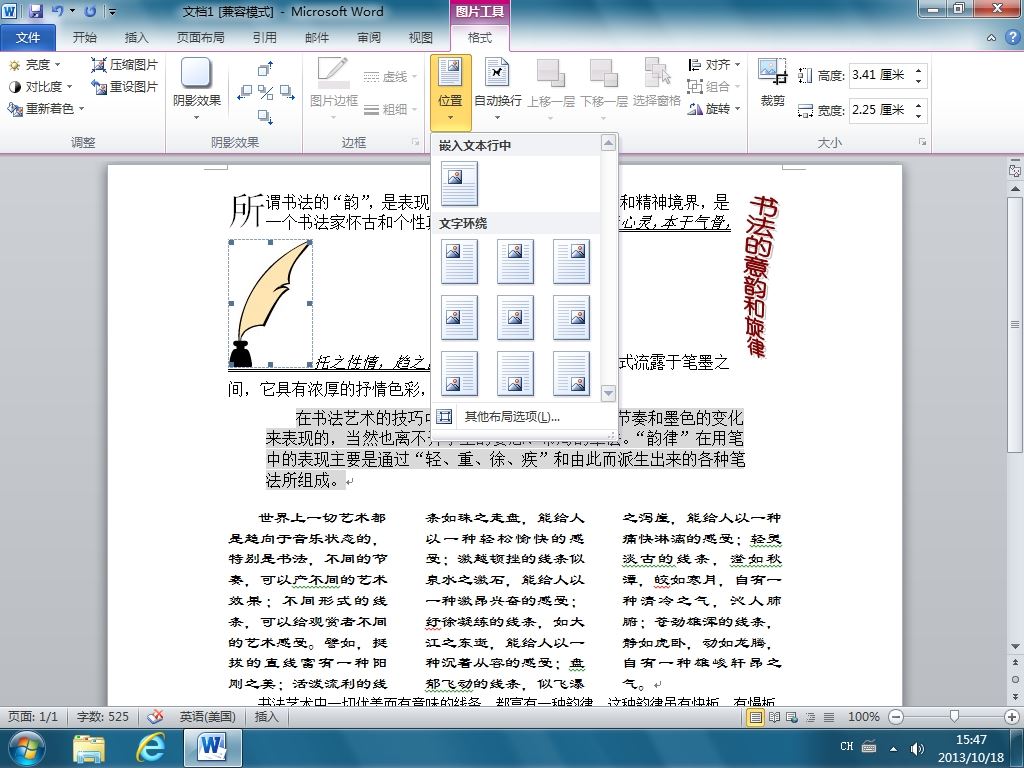Open the line weight dropdown
Image resolution: width=1024 pixels, height=768 pixels.
coord(390,109)
